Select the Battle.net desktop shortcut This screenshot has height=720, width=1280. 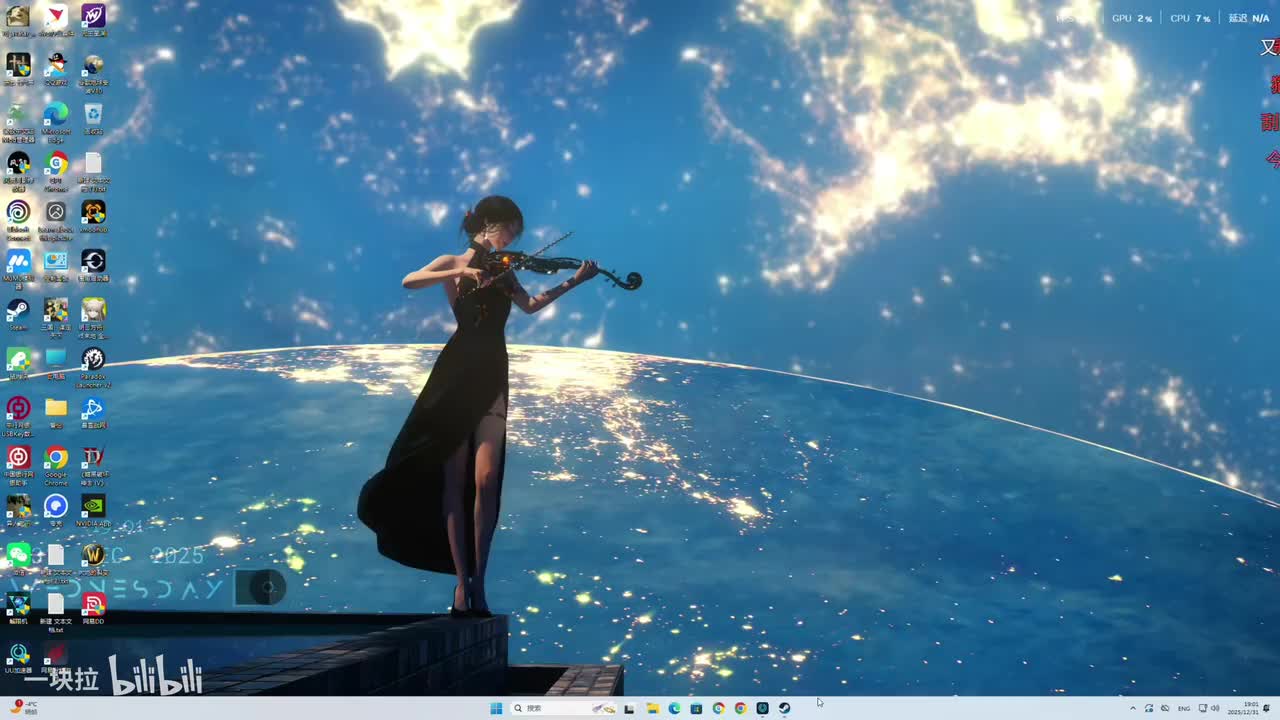[93, 414]
